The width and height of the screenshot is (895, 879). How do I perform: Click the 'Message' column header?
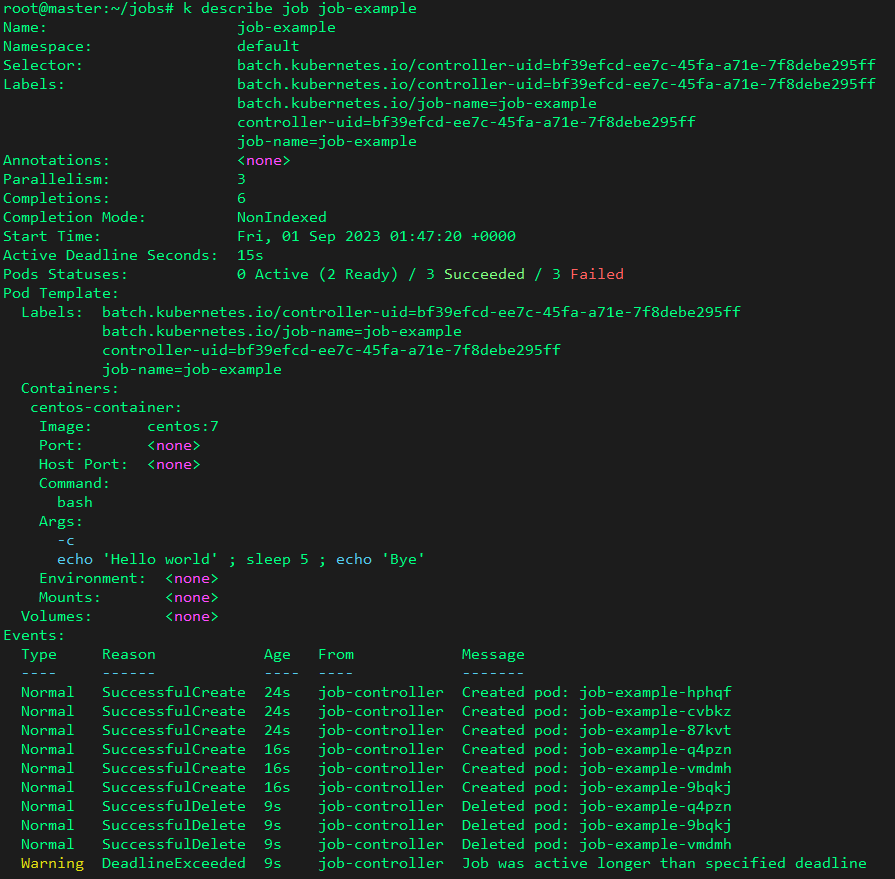(493, 655)
